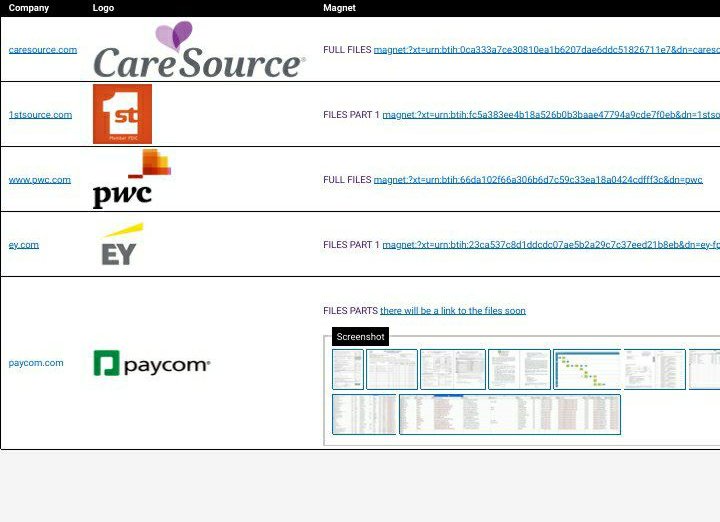Open the caresource FULL FILES magnet link
Image resolution: width=720 pixels, height=522 pixels.
[546, 50]
